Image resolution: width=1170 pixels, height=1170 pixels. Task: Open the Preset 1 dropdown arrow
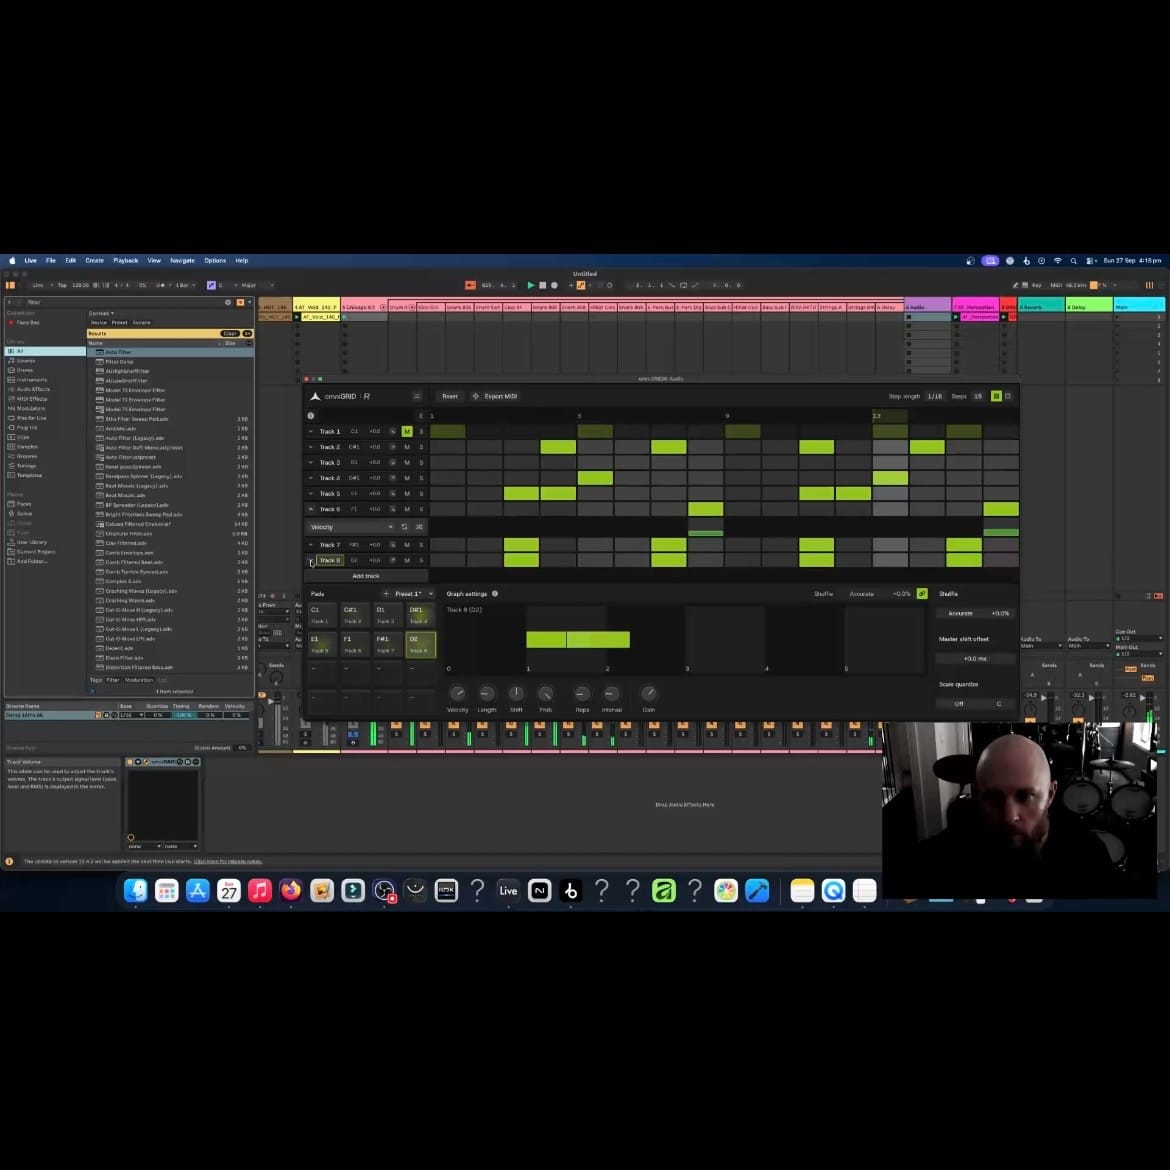point(431,594)
